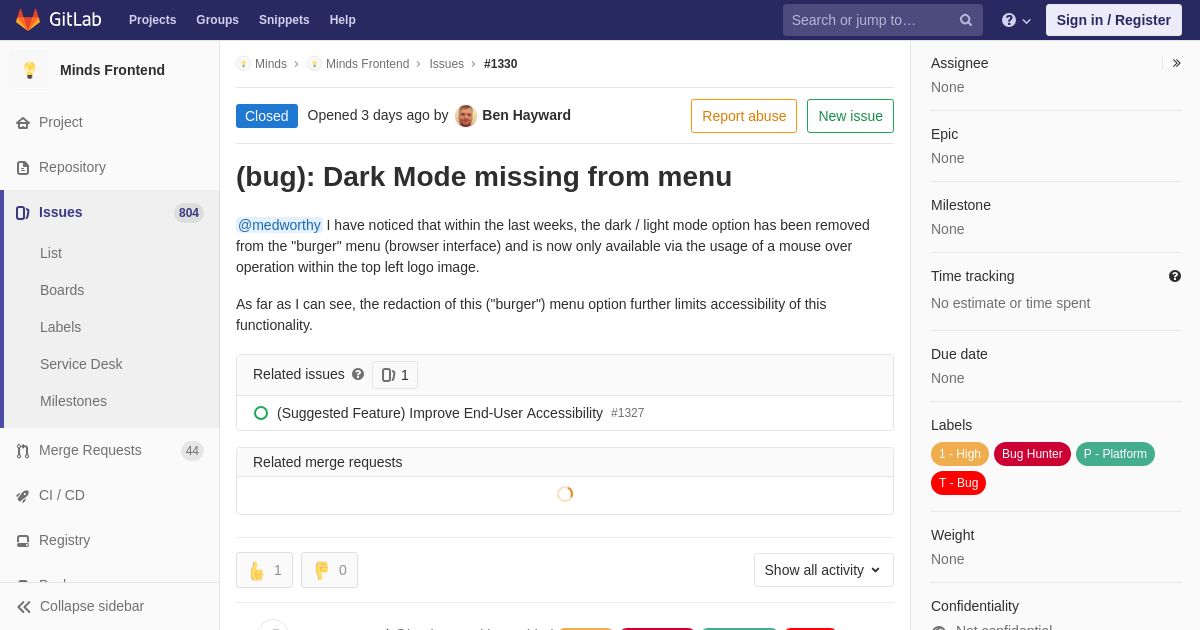The width and height of the screenshot is (1200, 630).
Task: Click the open status circle of issue #1327
Action: point(261,413)
